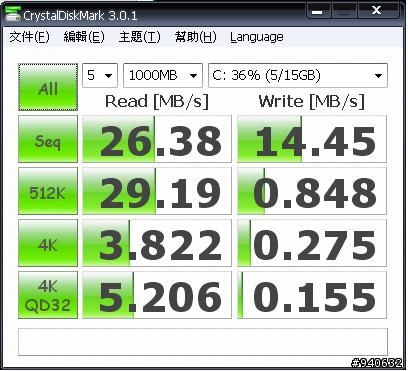This screenshot has width=408, height=371.
Task: Start the 4K benchmark test
Action: 48,243
